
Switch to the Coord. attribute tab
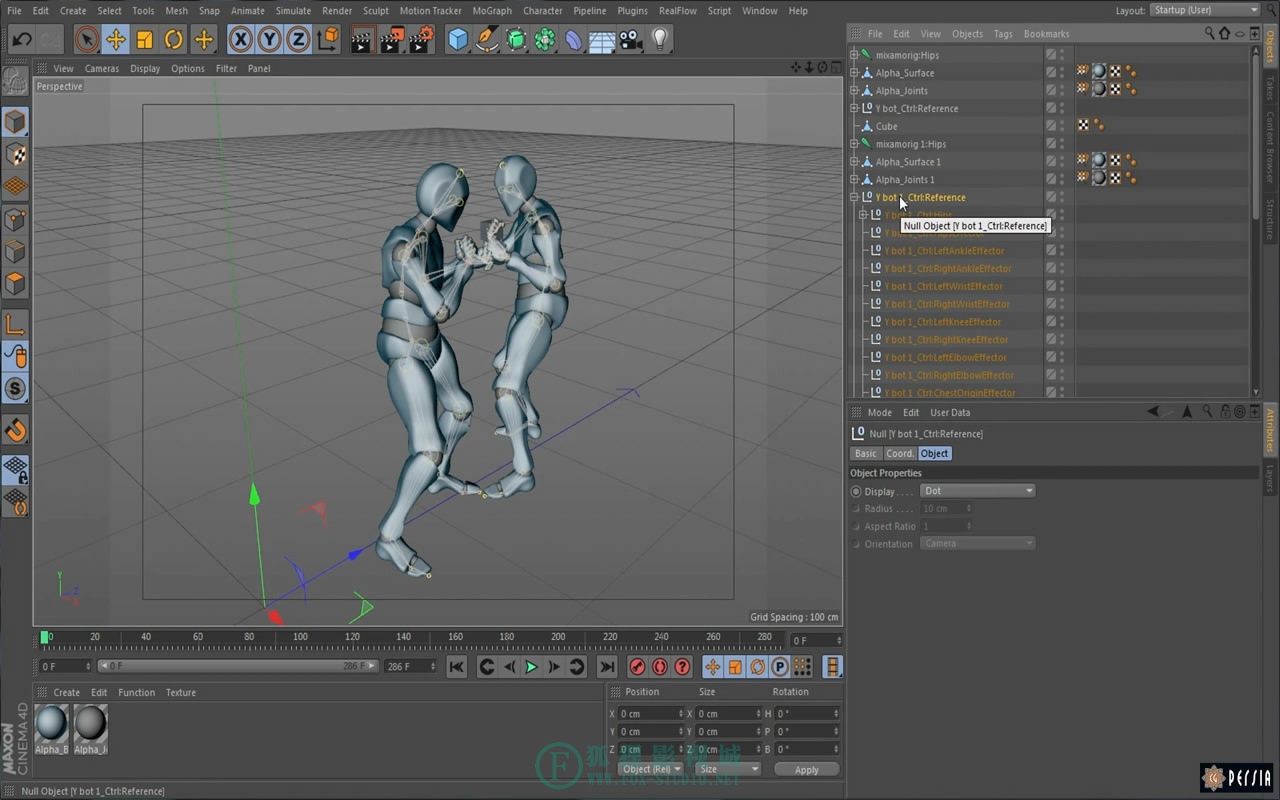(x=899, y=453)
